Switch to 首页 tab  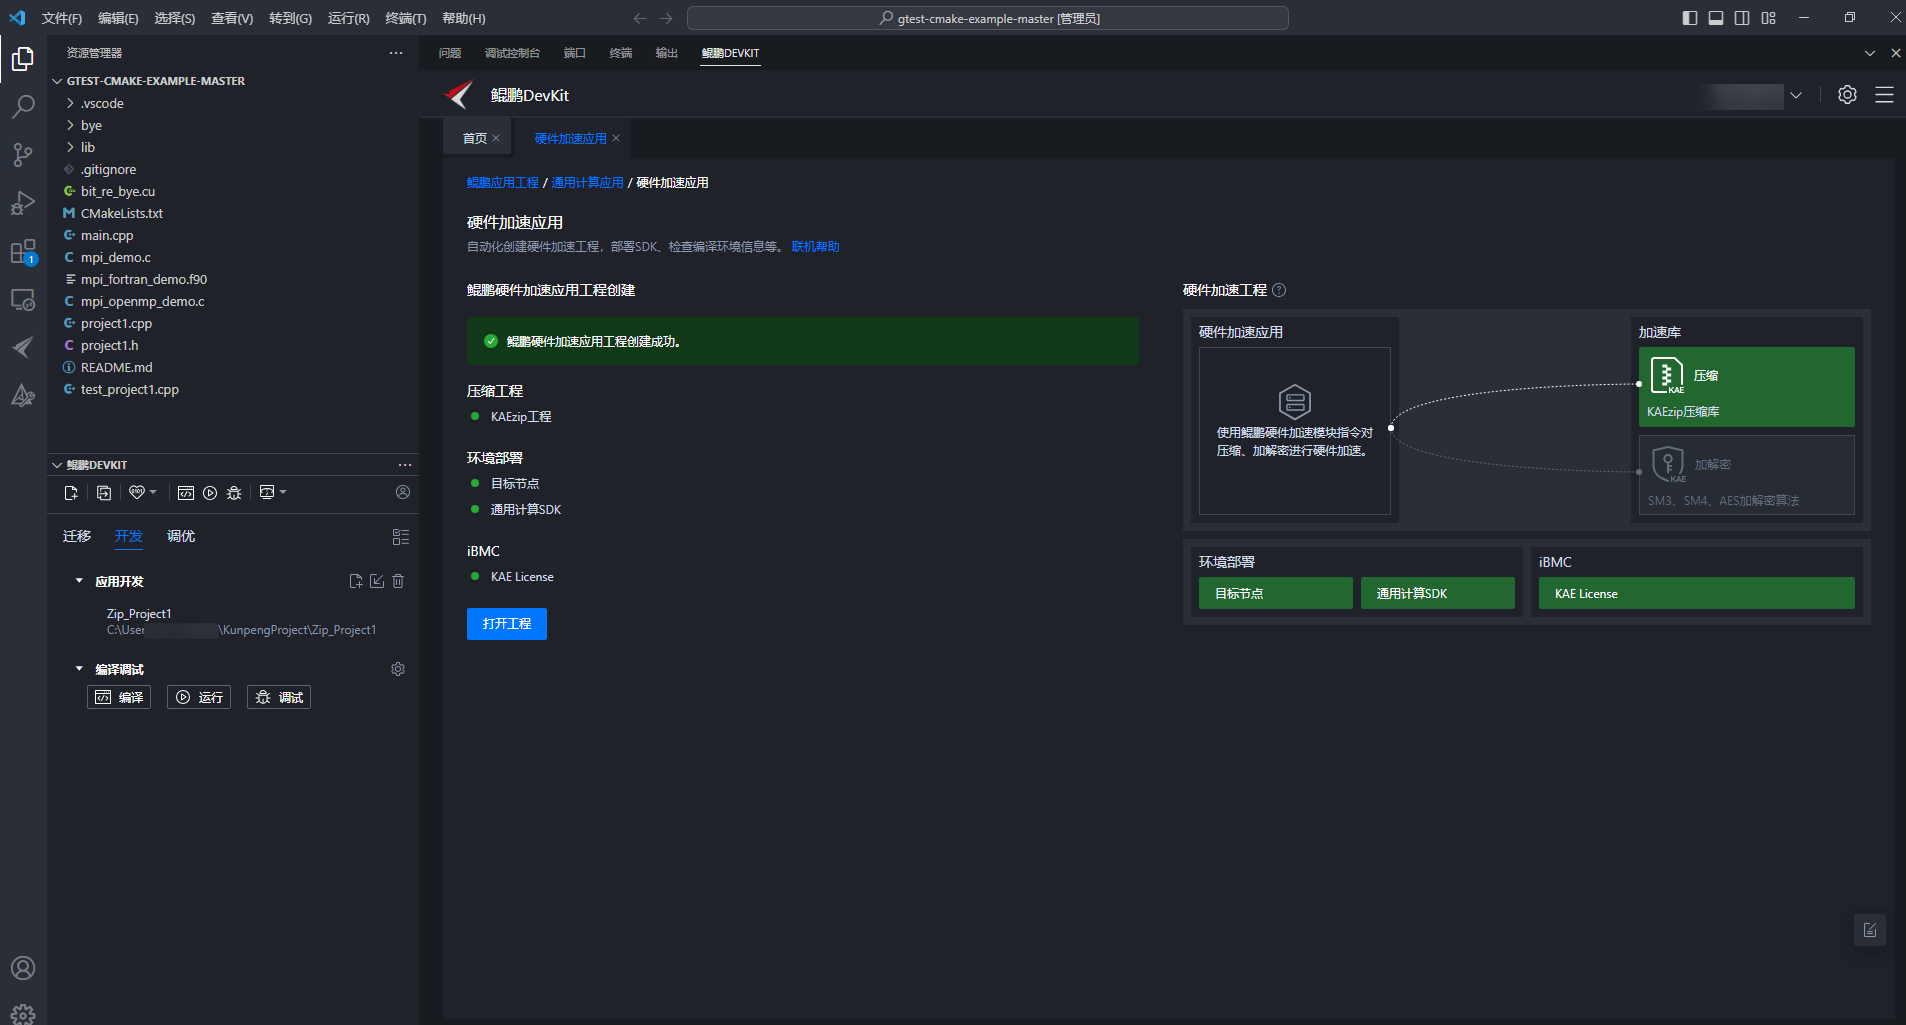pos(475,138)
